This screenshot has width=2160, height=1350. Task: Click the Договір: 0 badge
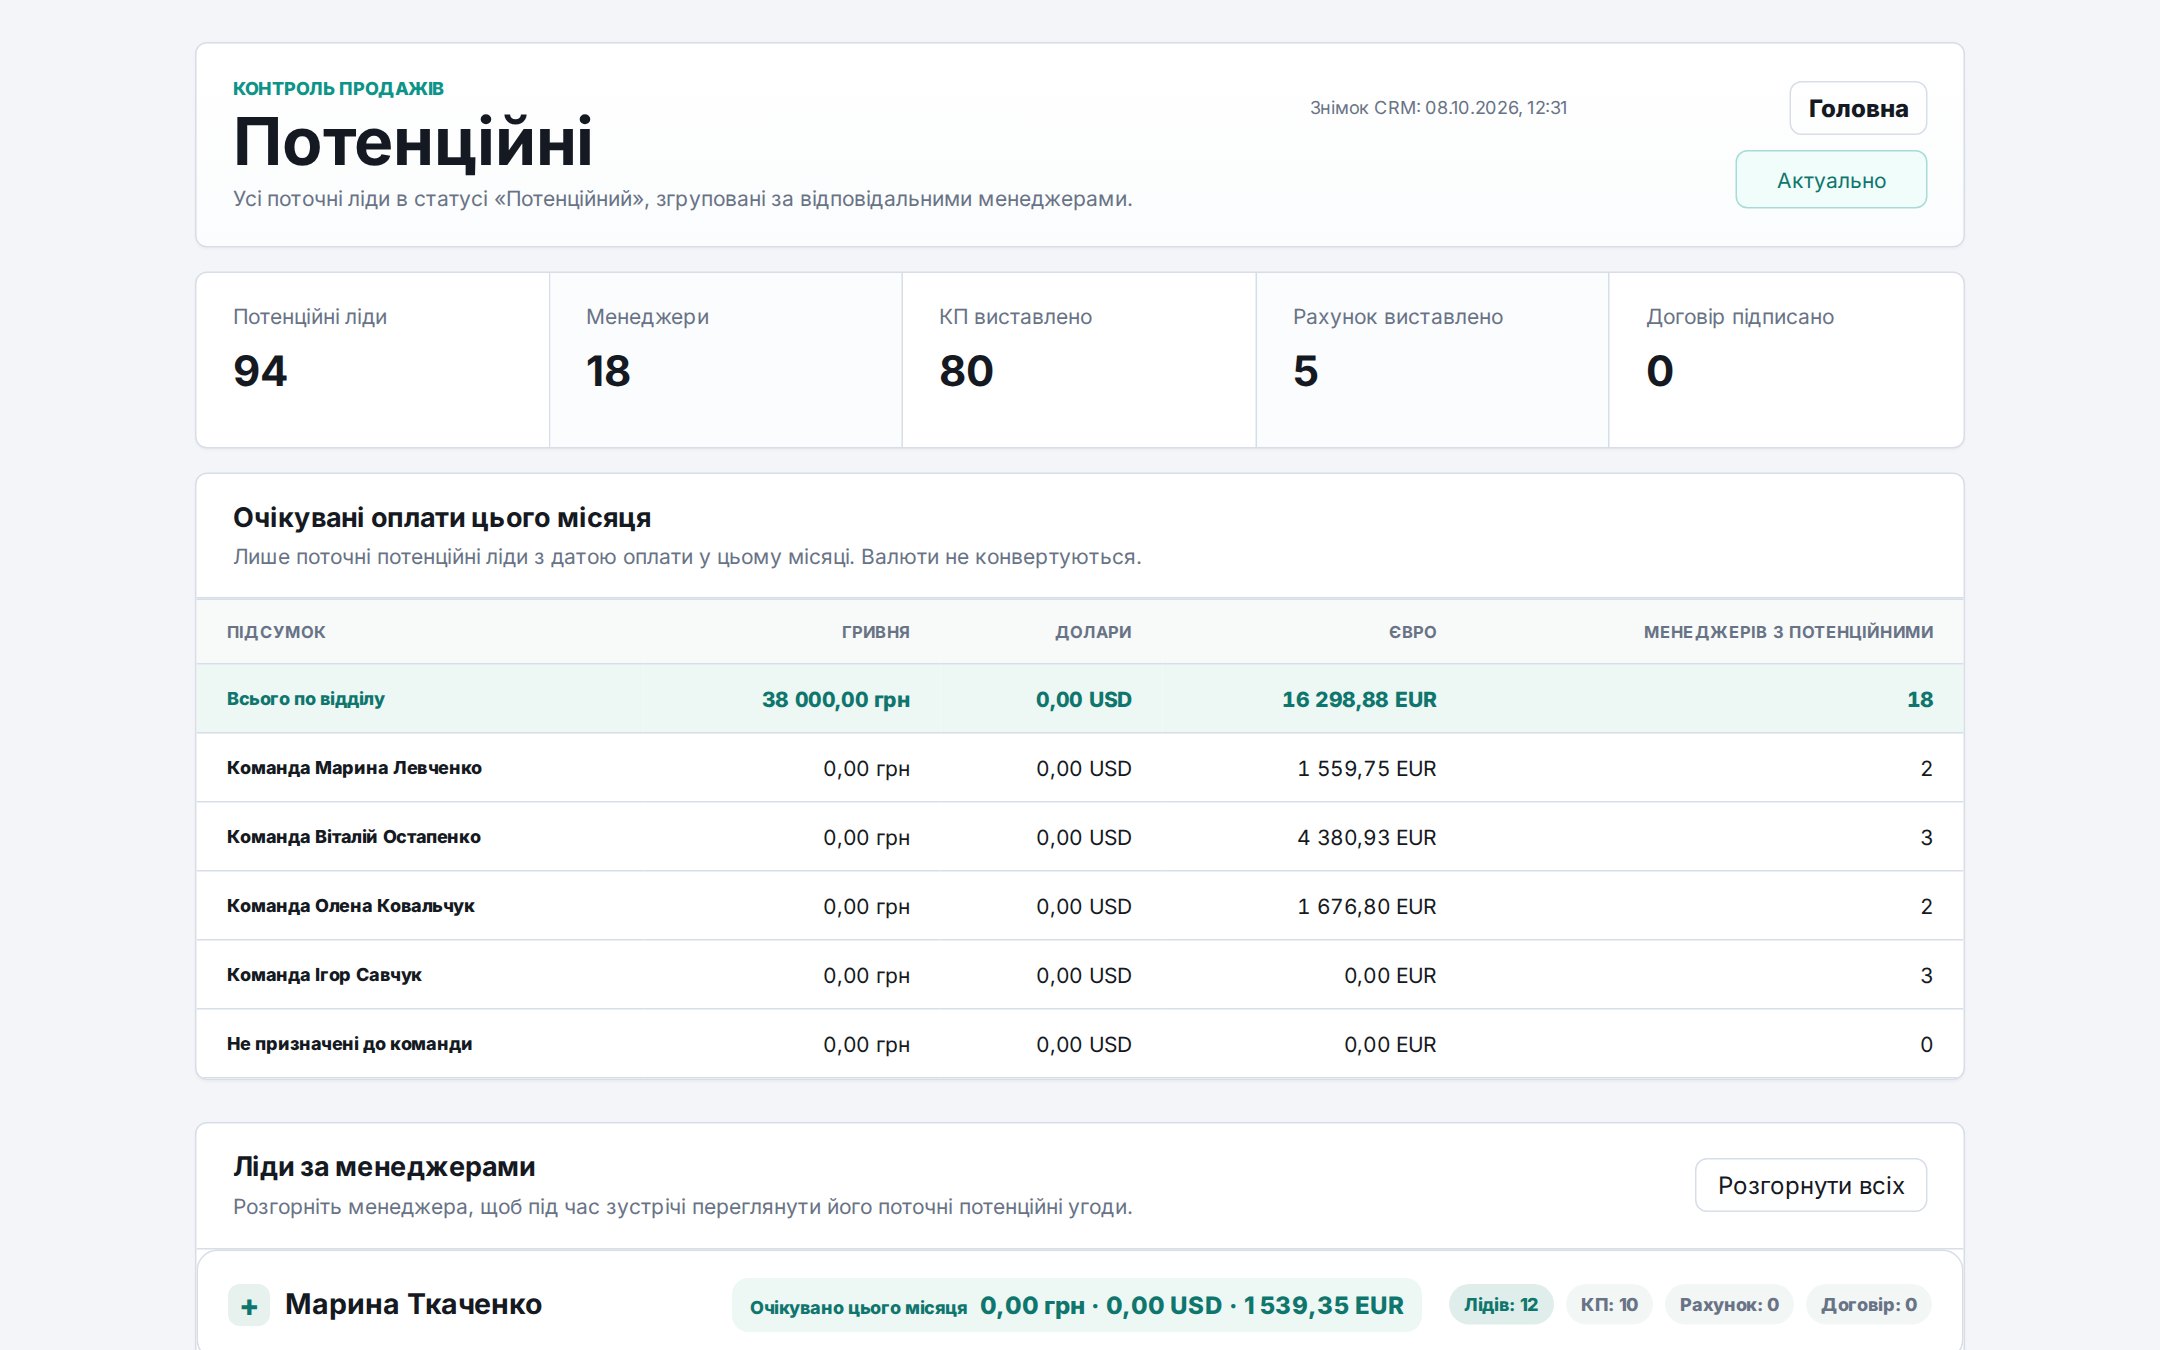click(x=1868, y=1305)
